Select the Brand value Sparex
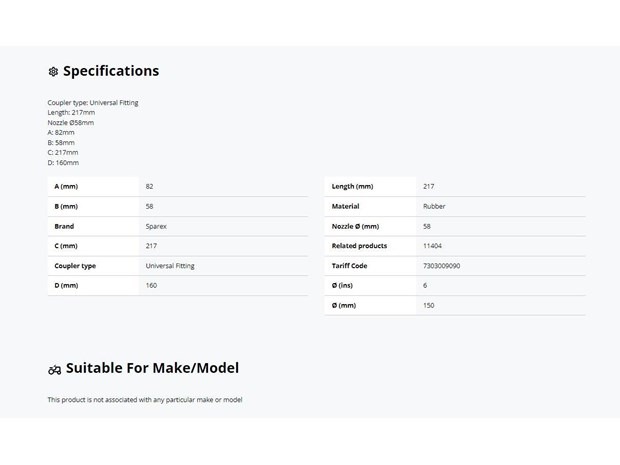Viewport: 620px width, 465px height. click(156, 227)
